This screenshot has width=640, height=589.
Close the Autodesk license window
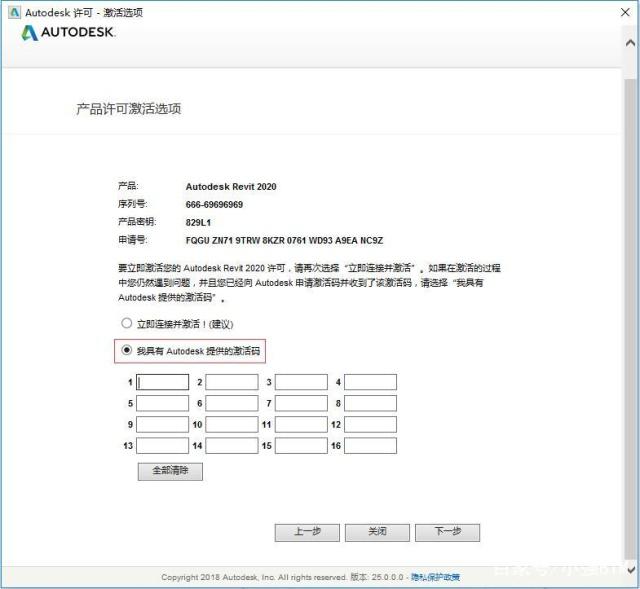625,12
